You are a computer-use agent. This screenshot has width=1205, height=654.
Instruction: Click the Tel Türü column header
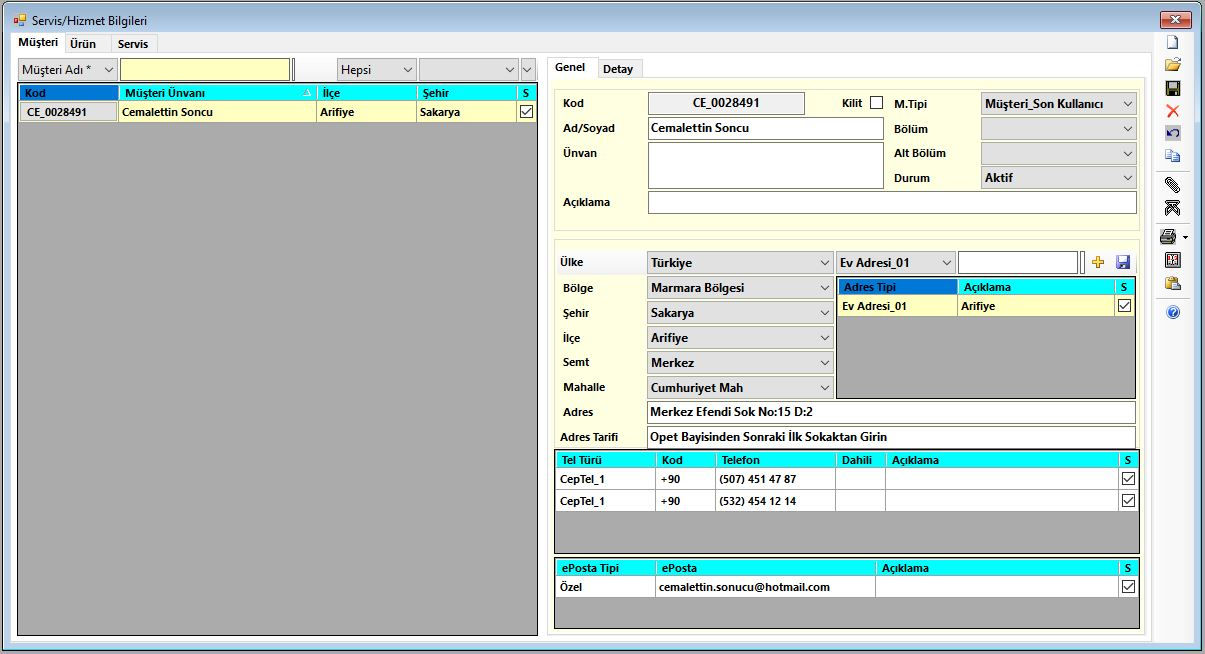click(x=606, y=460)
